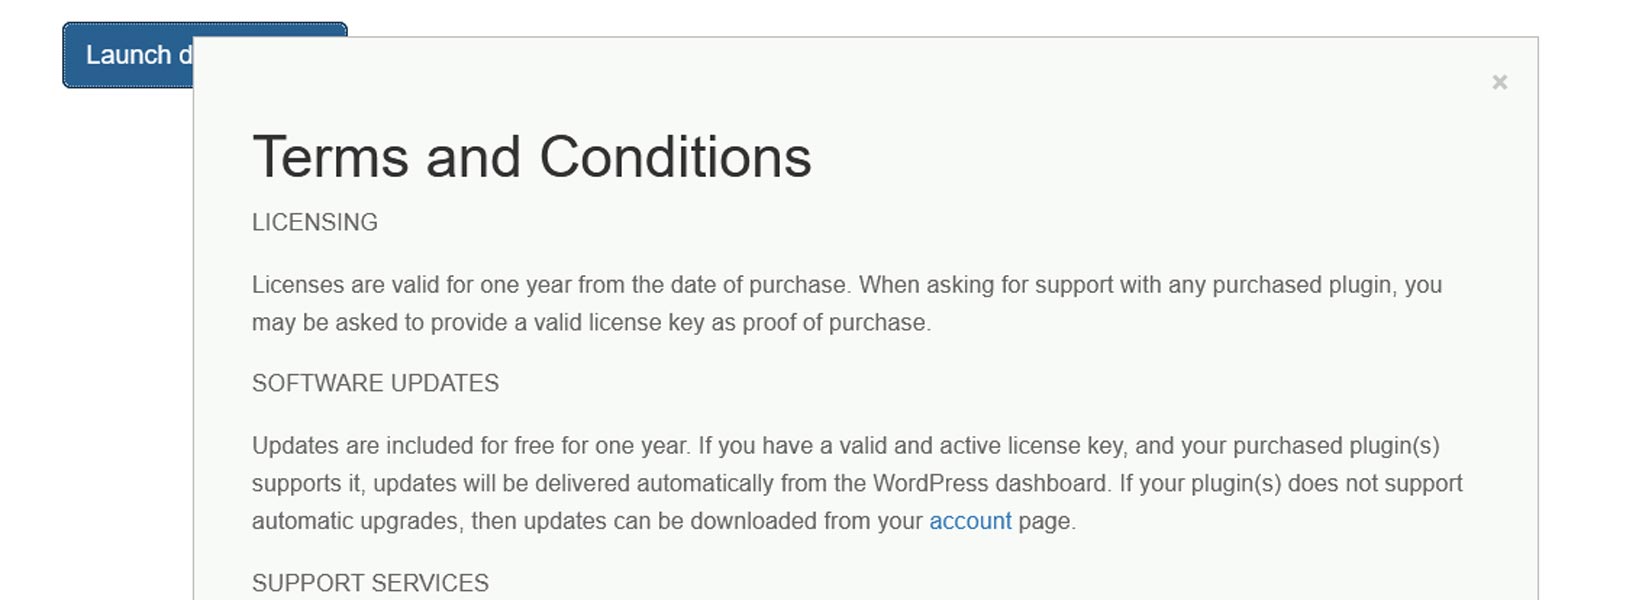Click the word 'Terms' in the modal title

pyautogui.click(x=331, y=157)
